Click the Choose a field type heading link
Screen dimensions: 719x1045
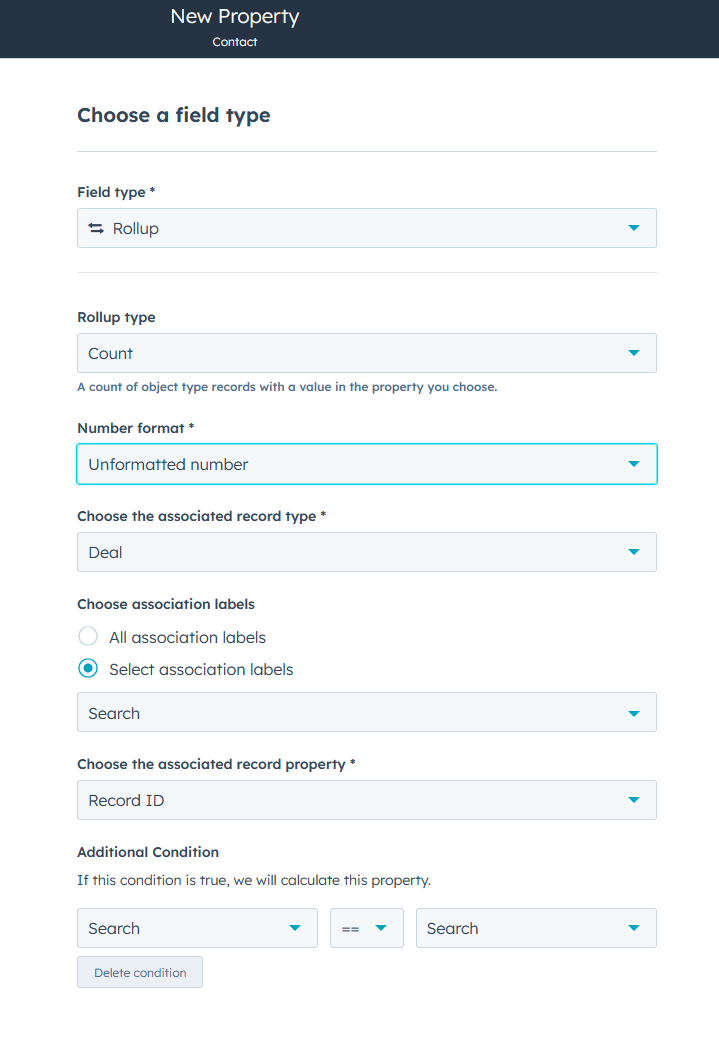(172, 115)
